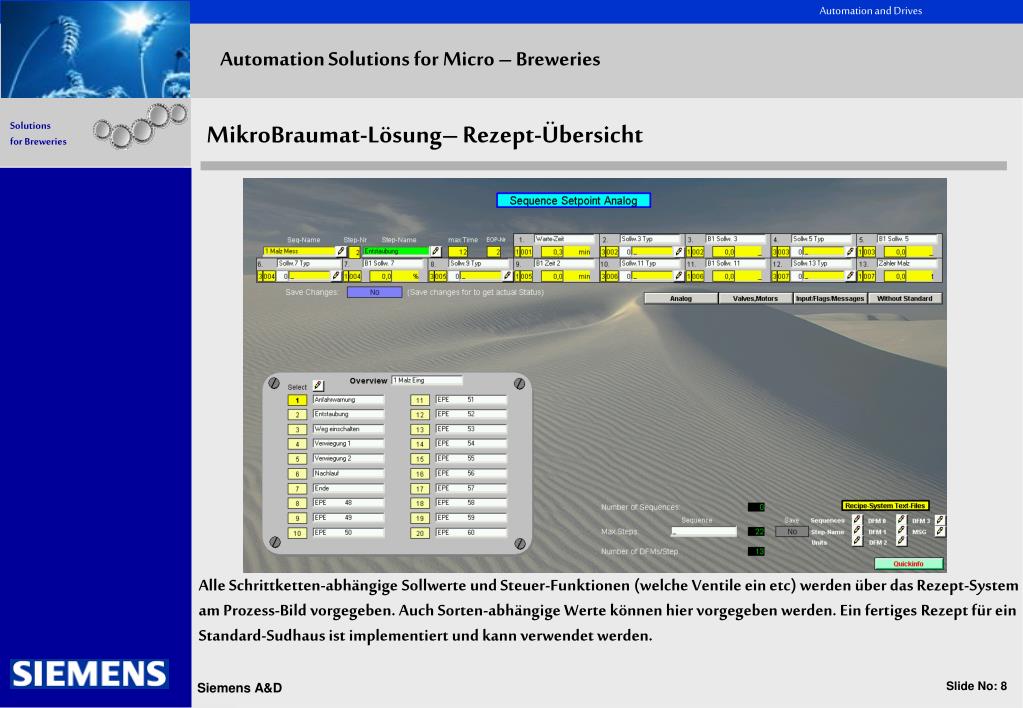1023x708 pixels.
Task: Select step 11 number button
Action: point(420,400)
